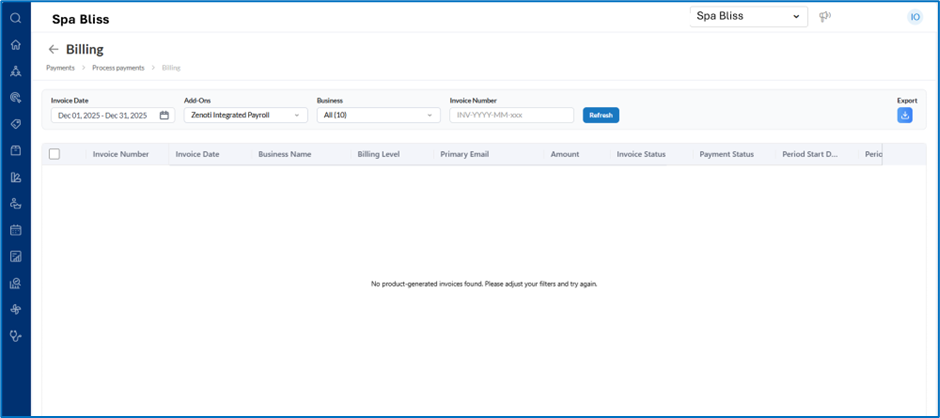Open the price tag sidebar icon
This screenshot has height=418, width=940.
(16, 124)
